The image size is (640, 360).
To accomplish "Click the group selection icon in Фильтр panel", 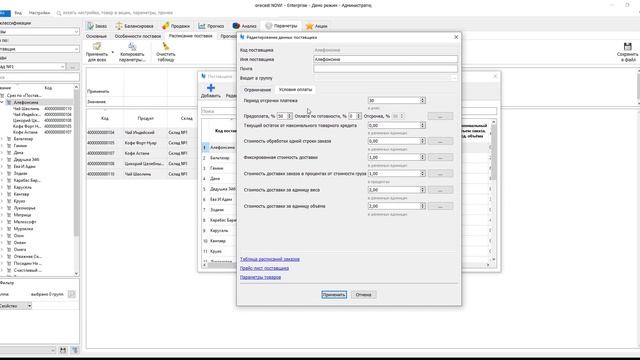I will pyautogui.click(x=71, y=294).
